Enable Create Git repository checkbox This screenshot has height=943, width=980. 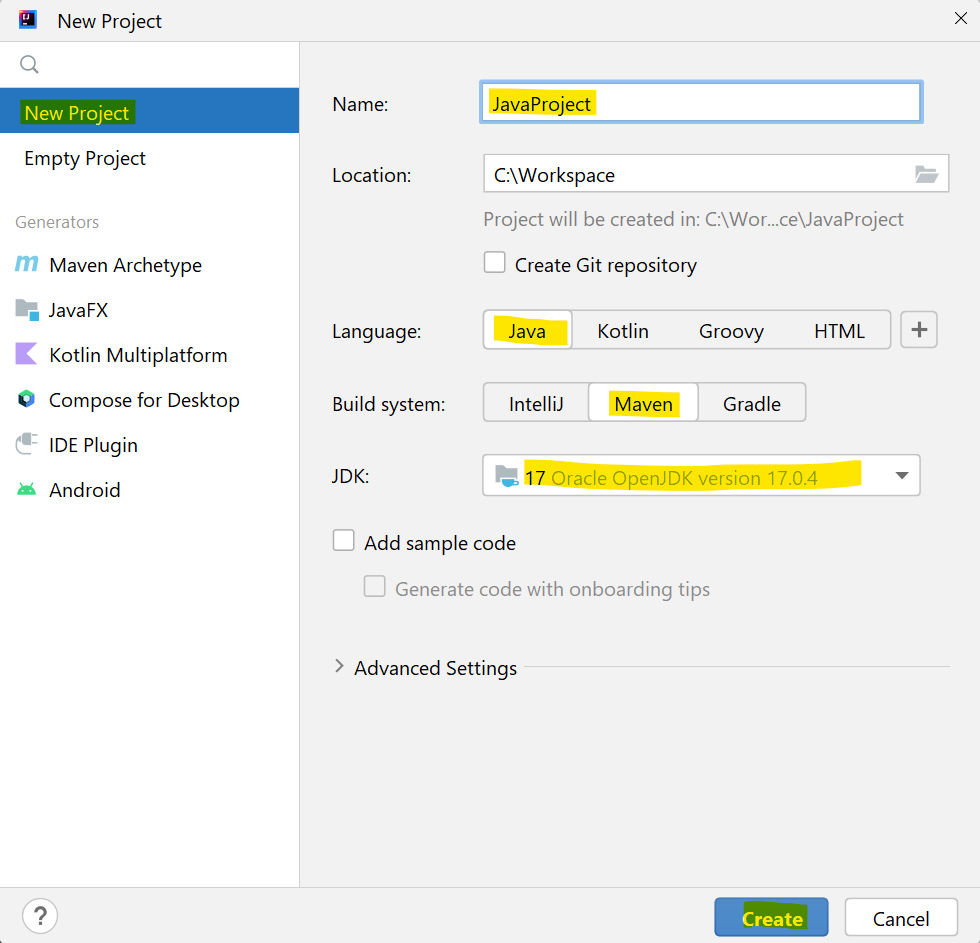point(494,262)
